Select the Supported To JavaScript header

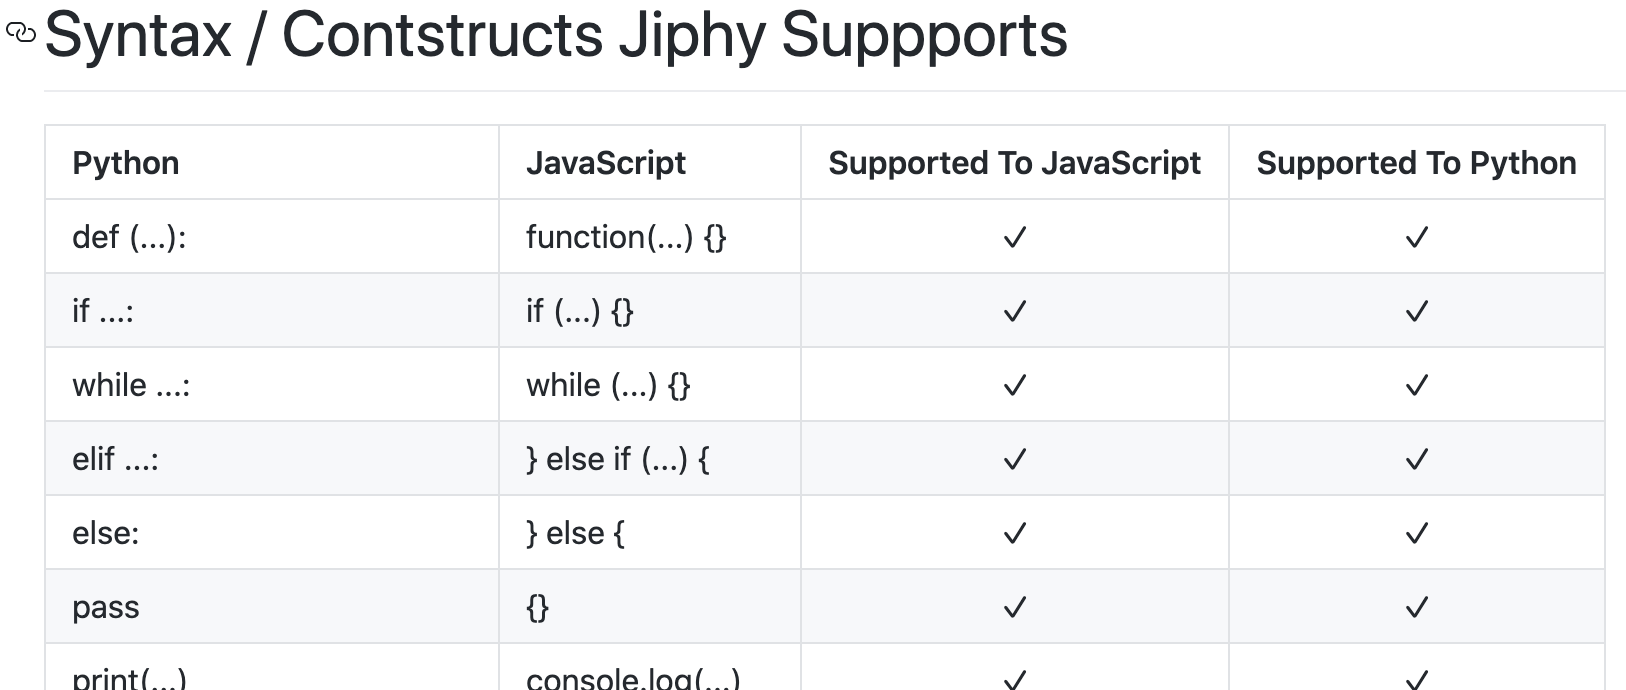[1014, 163]
